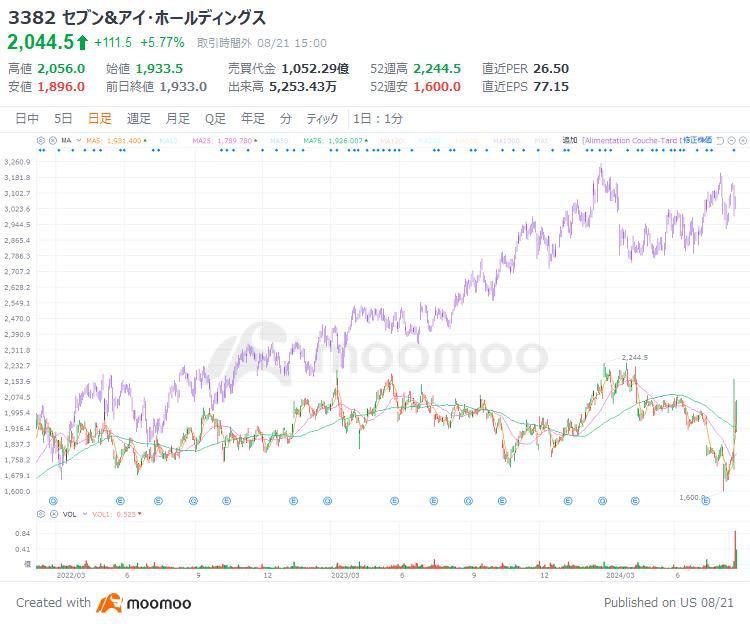Open the 1日：1分 interval selector

[377, 119]
